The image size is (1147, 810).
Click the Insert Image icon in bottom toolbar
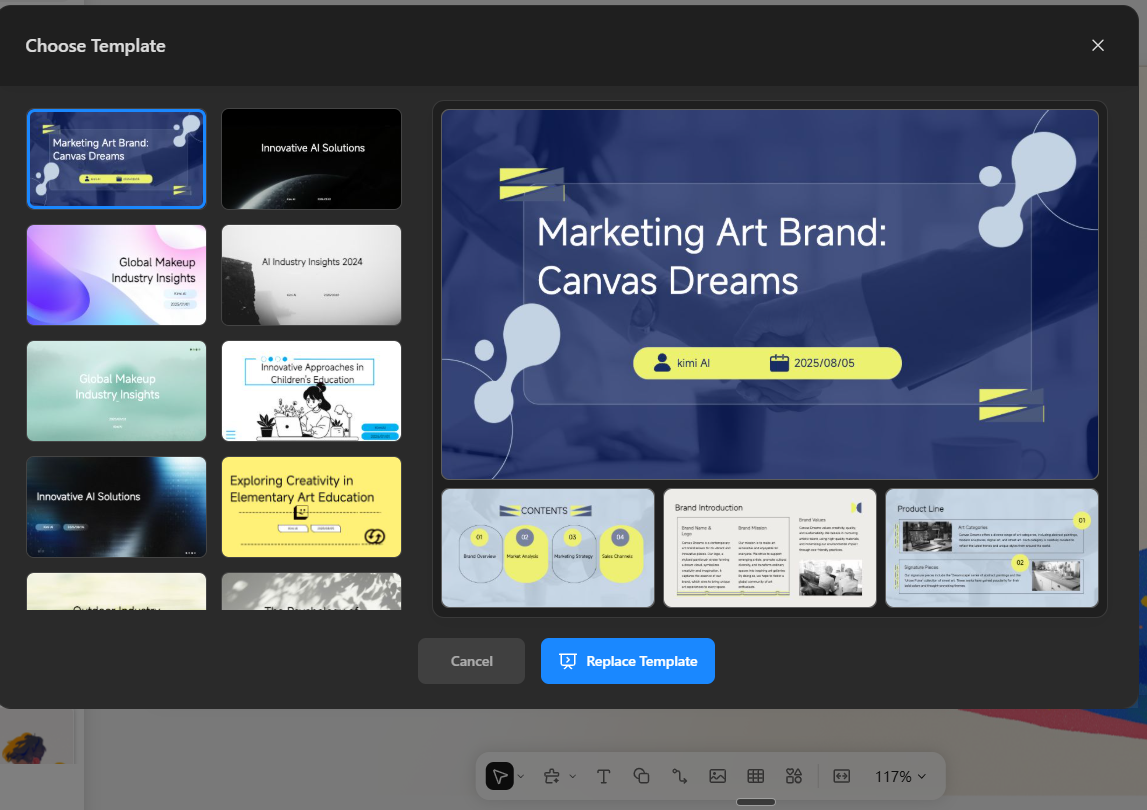tap(718, 776)
